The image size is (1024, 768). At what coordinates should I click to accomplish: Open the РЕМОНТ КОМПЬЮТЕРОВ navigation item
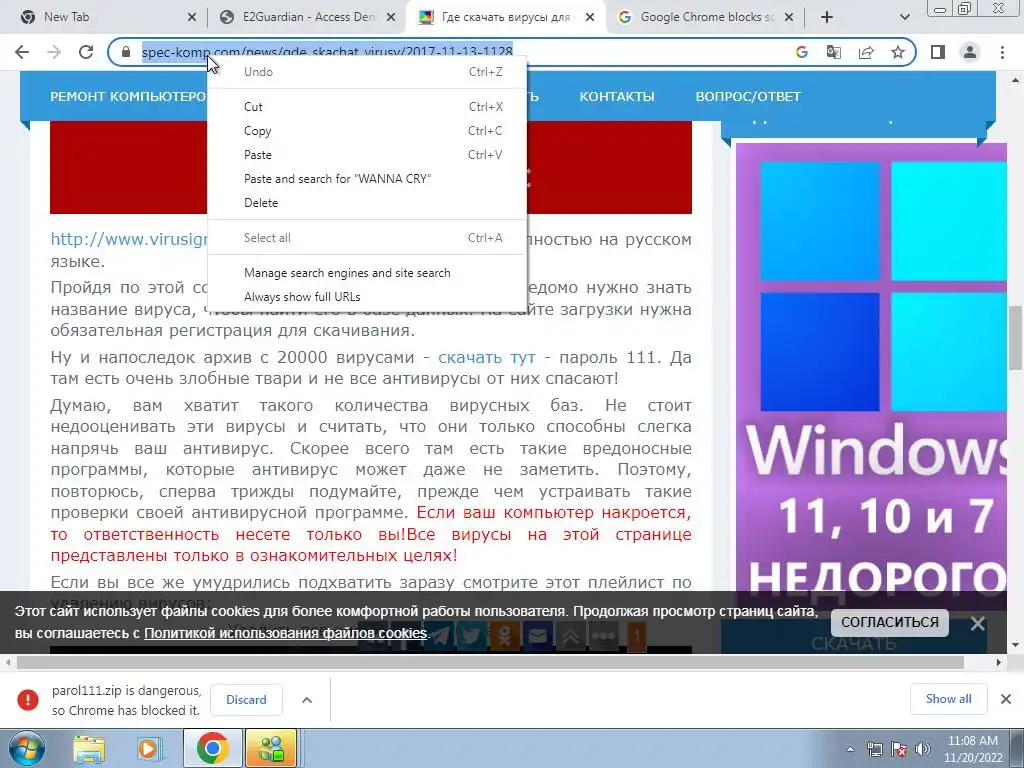coord(129,96)
